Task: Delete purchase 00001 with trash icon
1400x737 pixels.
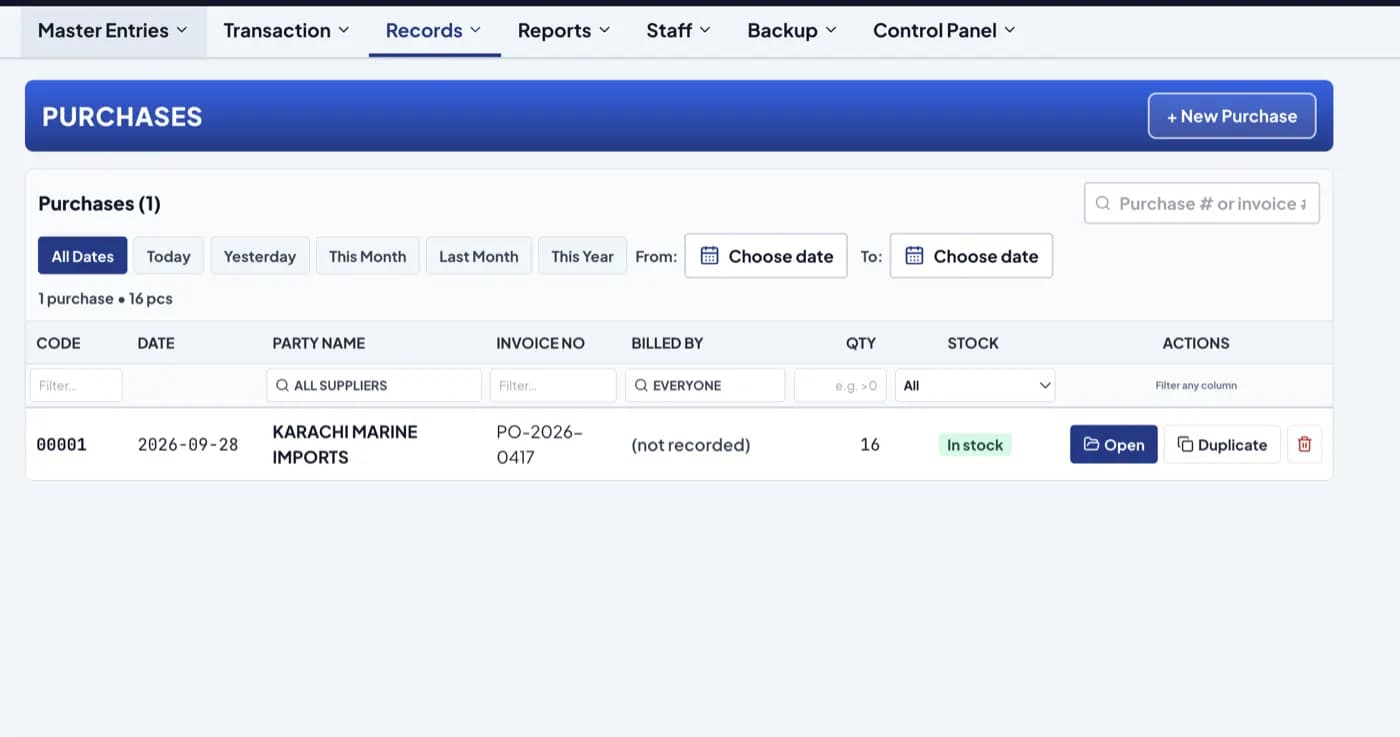Action: pos(1304,445)
